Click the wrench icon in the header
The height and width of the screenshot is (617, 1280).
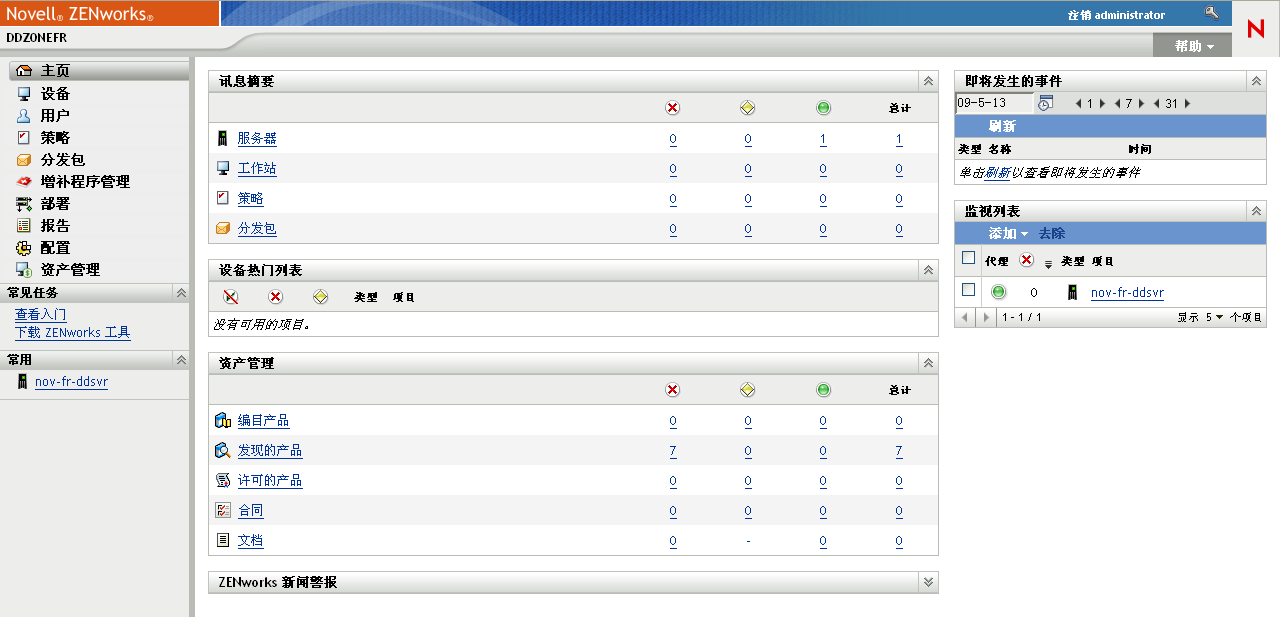click(x=1212, y=14)
